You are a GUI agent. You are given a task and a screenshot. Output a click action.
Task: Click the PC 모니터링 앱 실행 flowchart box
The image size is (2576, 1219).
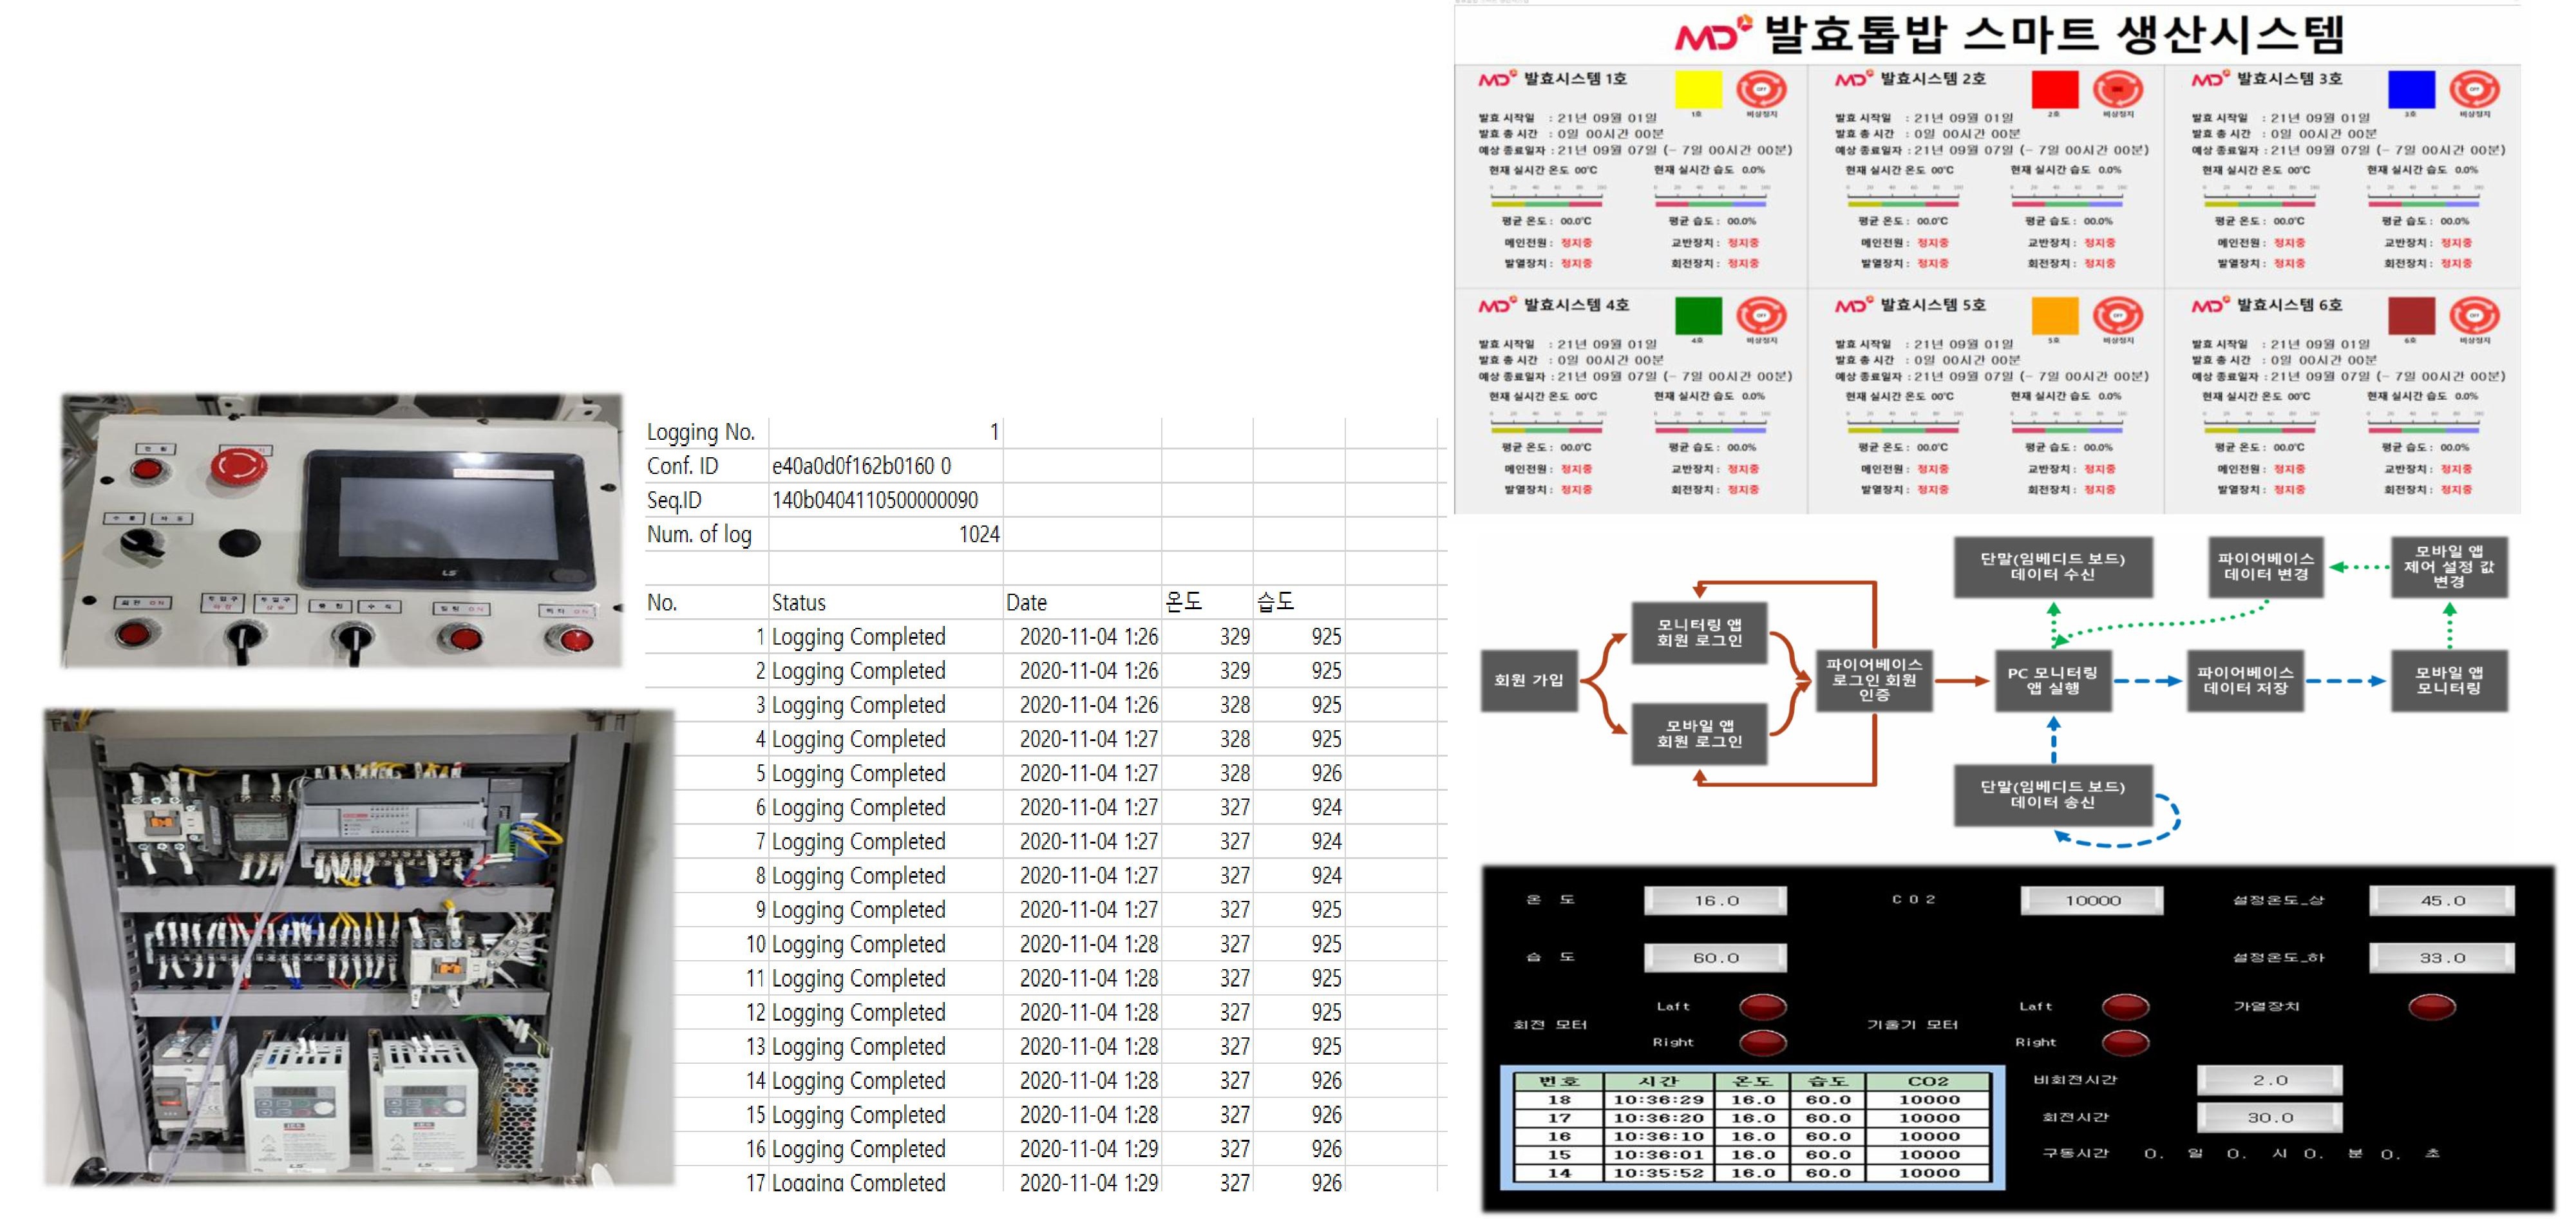click(x=2053, y=680)
